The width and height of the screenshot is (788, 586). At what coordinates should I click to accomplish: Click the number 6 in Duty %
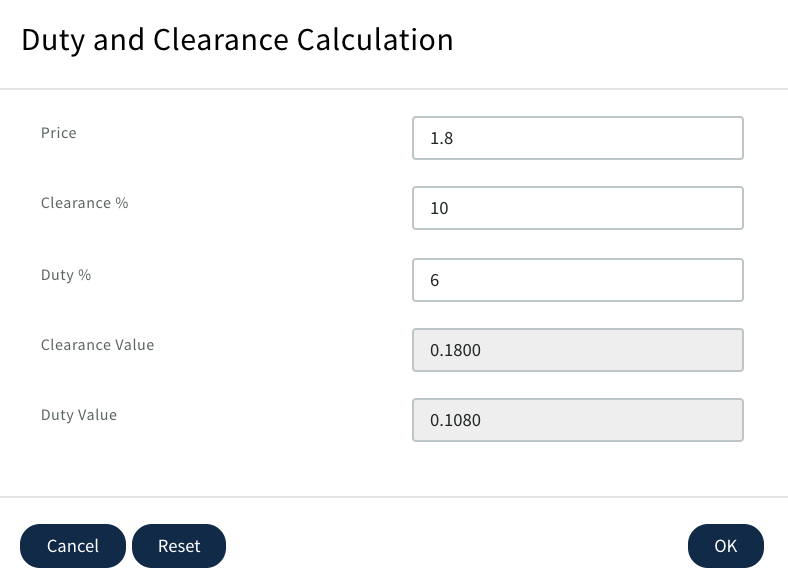tap(435, 281)
